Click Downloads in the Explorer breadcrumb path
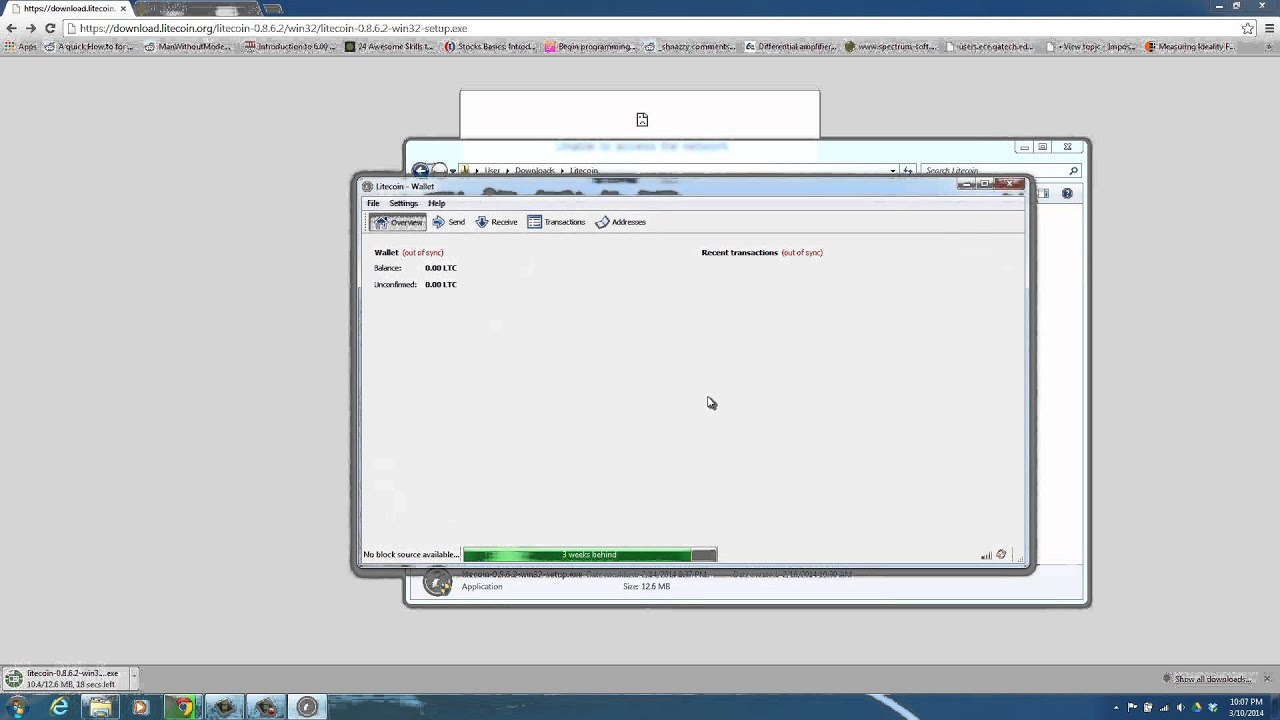Screen dimensions: 1280x720 coord(534,171)
